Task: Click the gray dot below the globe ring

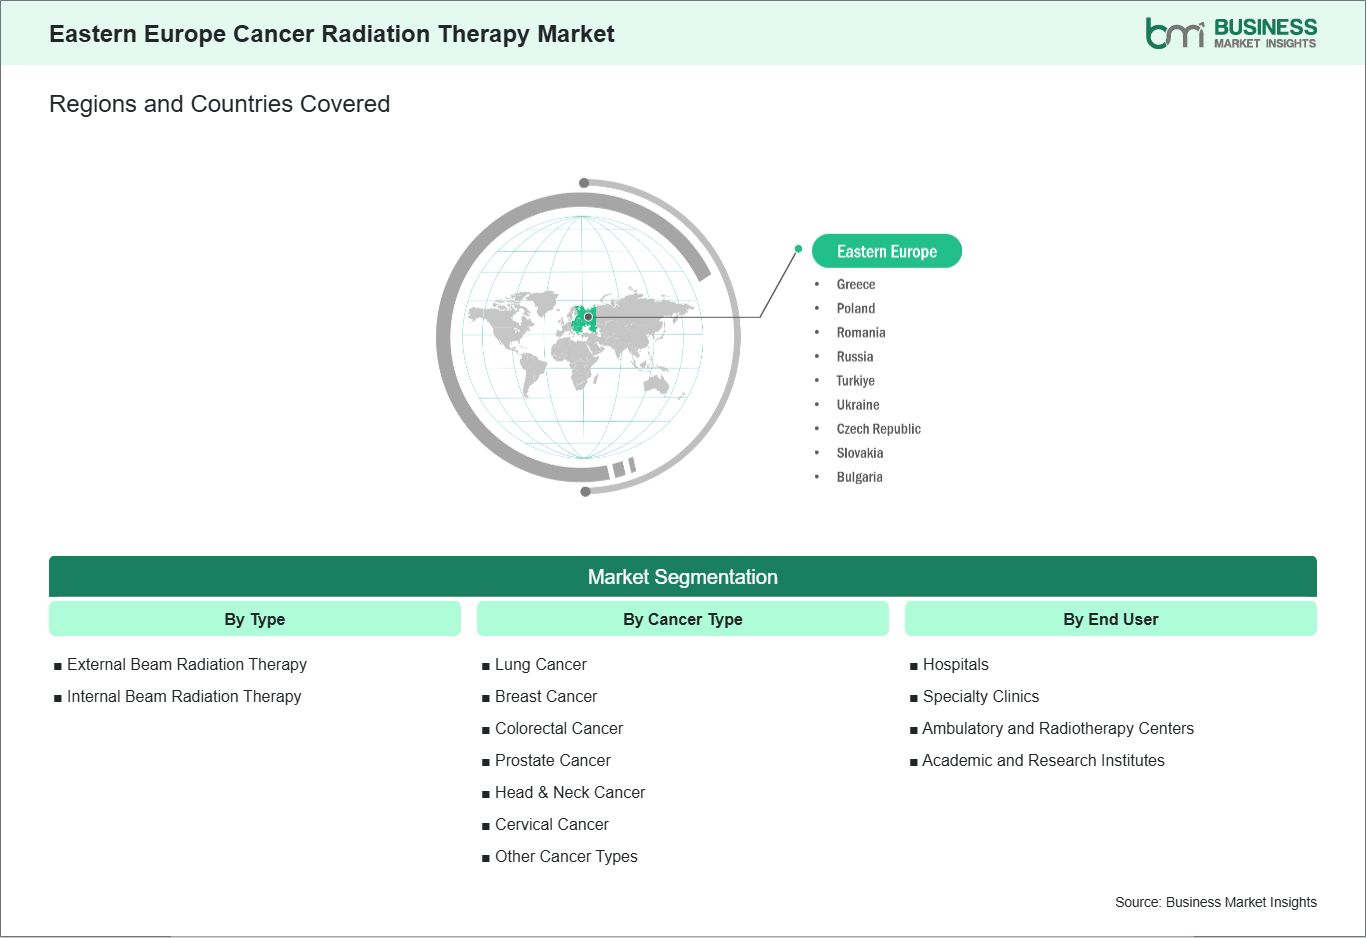Action: [x=585, y=491]
